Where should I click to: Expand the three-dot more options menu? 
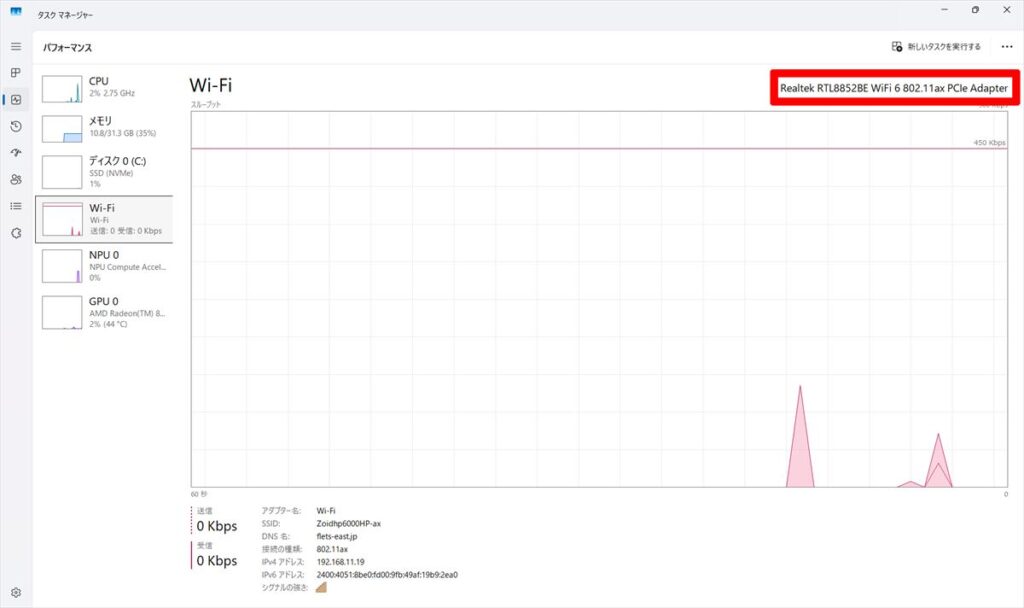coord(1006,47)
